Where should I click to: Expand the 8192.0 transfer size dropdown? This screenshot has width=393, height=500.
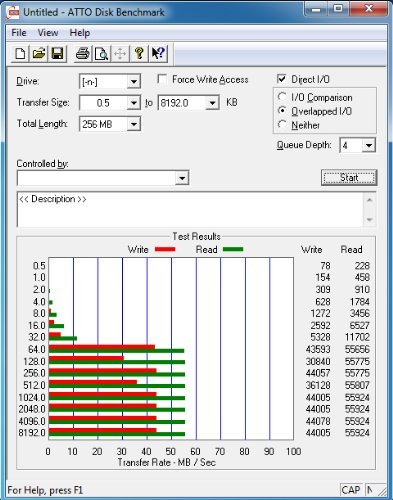tap(212, 103)
